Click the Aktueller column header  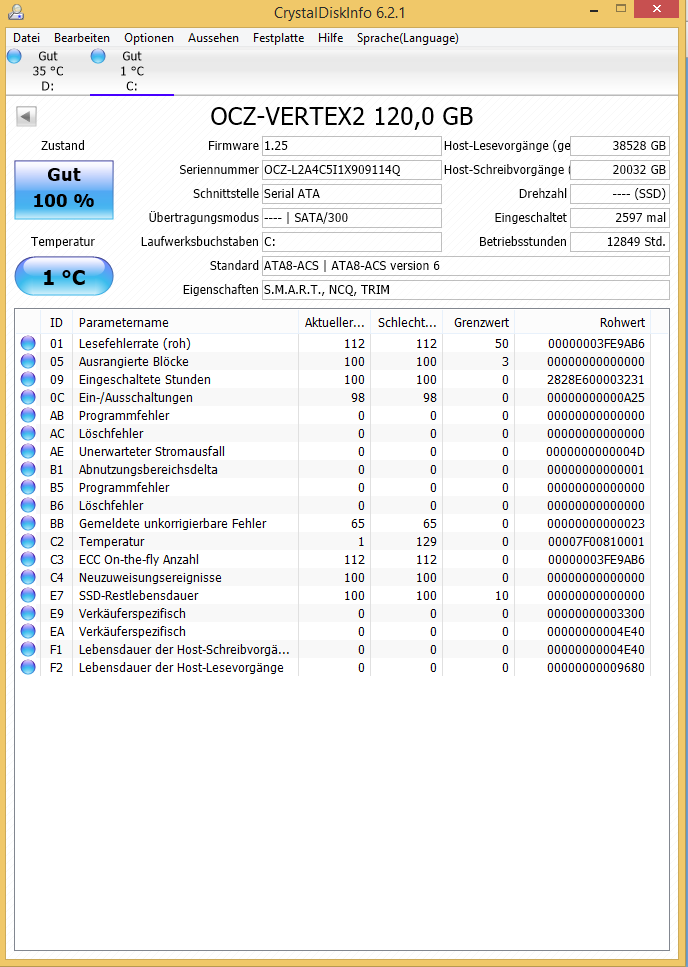[x=334, y=323]
